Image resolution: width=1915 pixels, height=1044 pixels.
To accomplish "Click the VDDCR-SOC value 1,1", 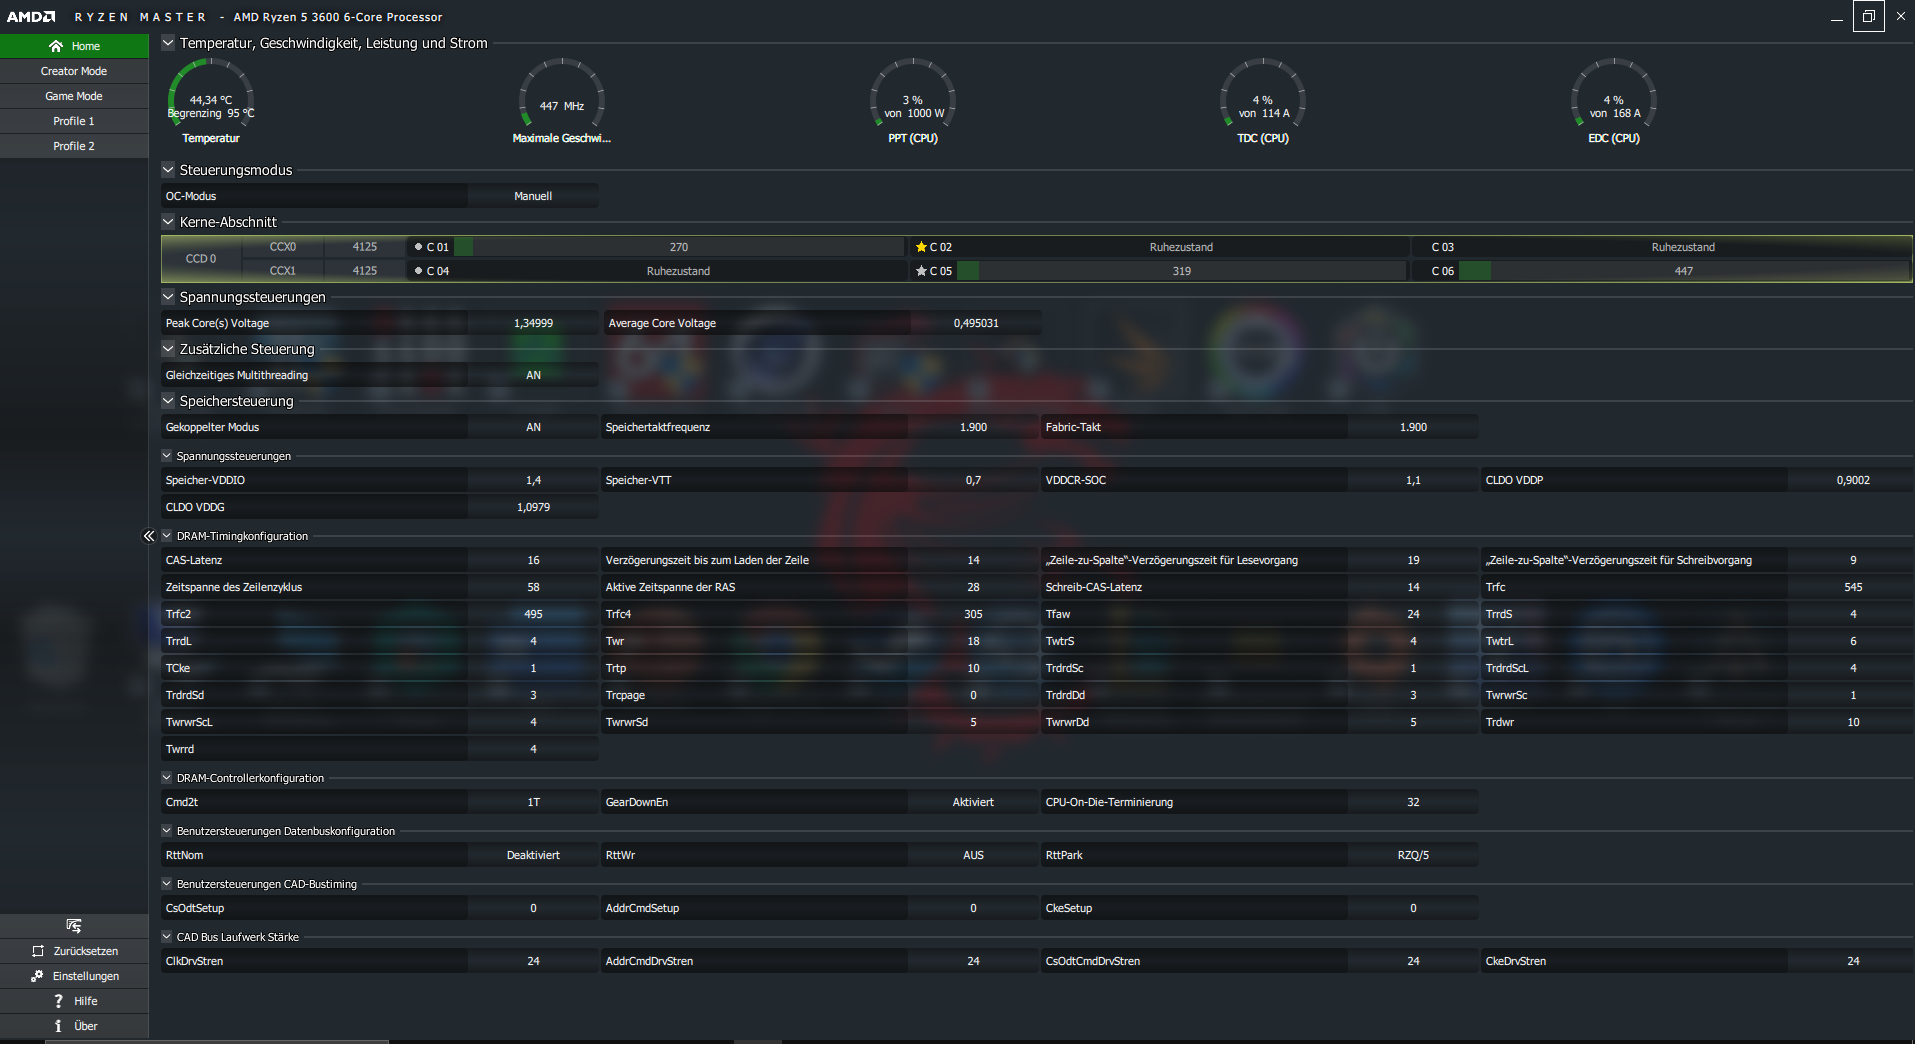I will pyautogui.click(x=1413, y=480).
